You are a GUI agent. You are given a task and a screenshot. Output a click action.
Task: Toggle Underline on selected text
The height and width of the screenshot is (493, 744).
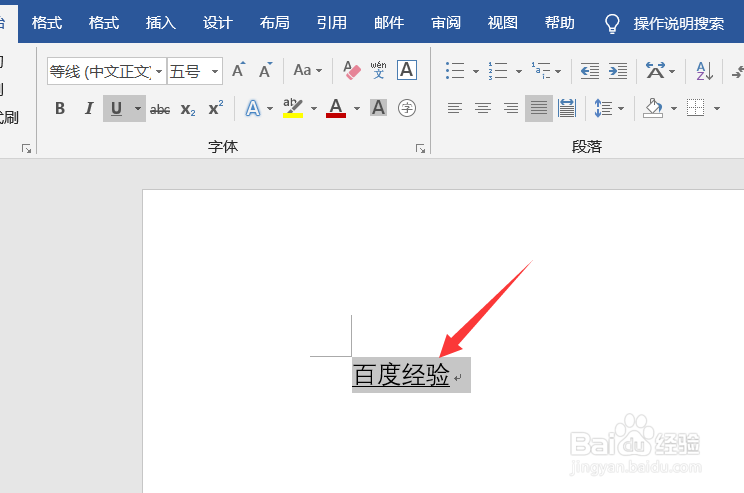click(x=116, y=109)
